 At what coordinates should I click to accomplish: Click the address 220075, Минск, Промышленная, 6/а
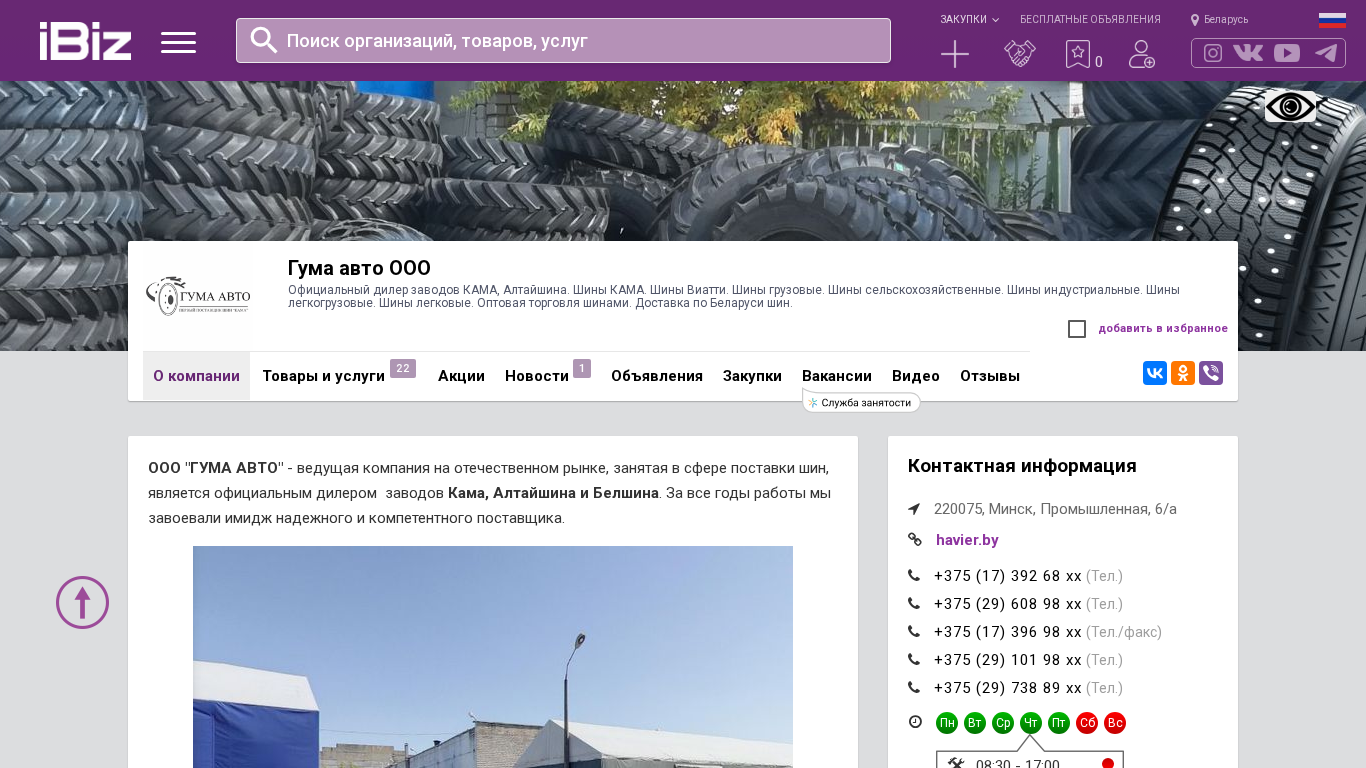pyautogui.click(x=1055, y=509)
